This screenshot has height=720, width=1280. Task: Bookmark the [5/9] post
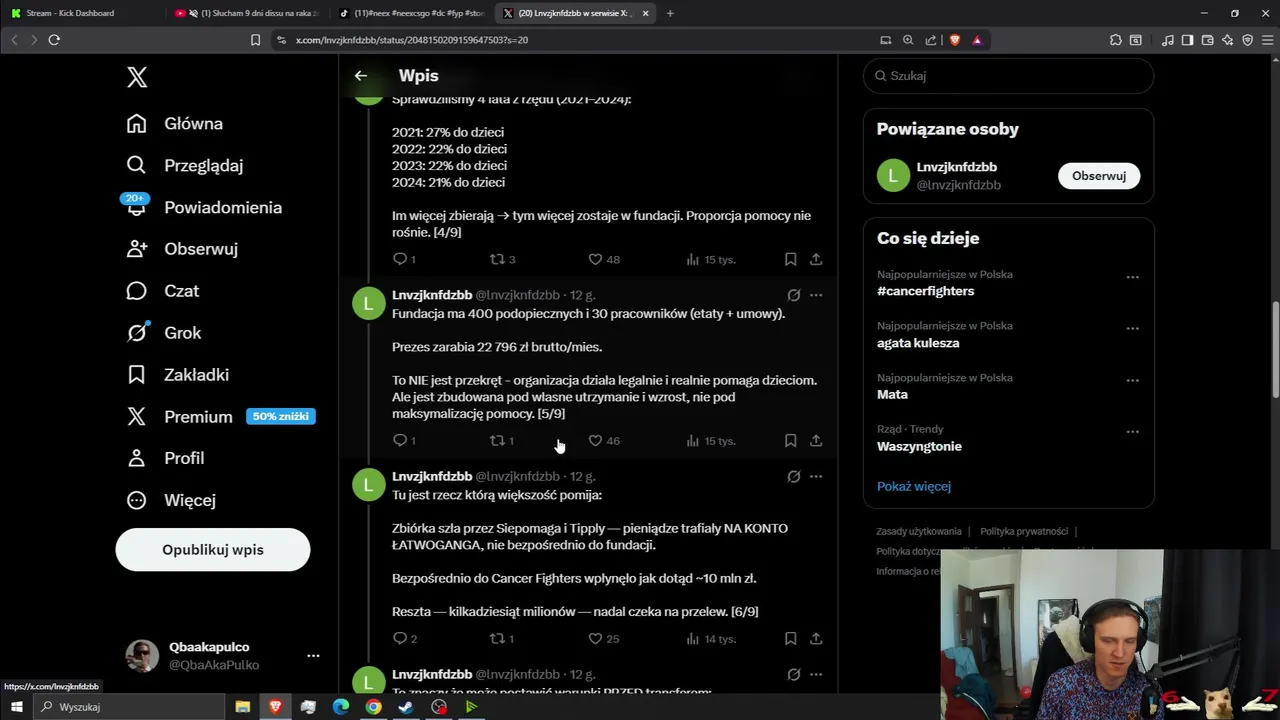click(790, 440)
